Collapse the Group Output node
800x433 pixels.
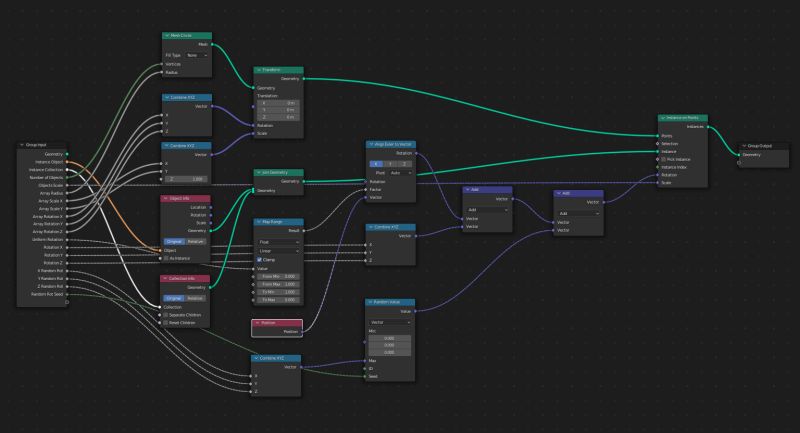pyautogui.click(x=744, y=146)
